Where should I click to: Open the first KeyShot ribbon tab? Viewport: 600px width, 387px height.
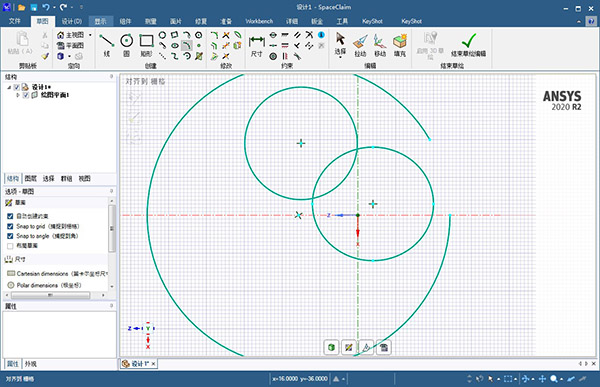372,21
